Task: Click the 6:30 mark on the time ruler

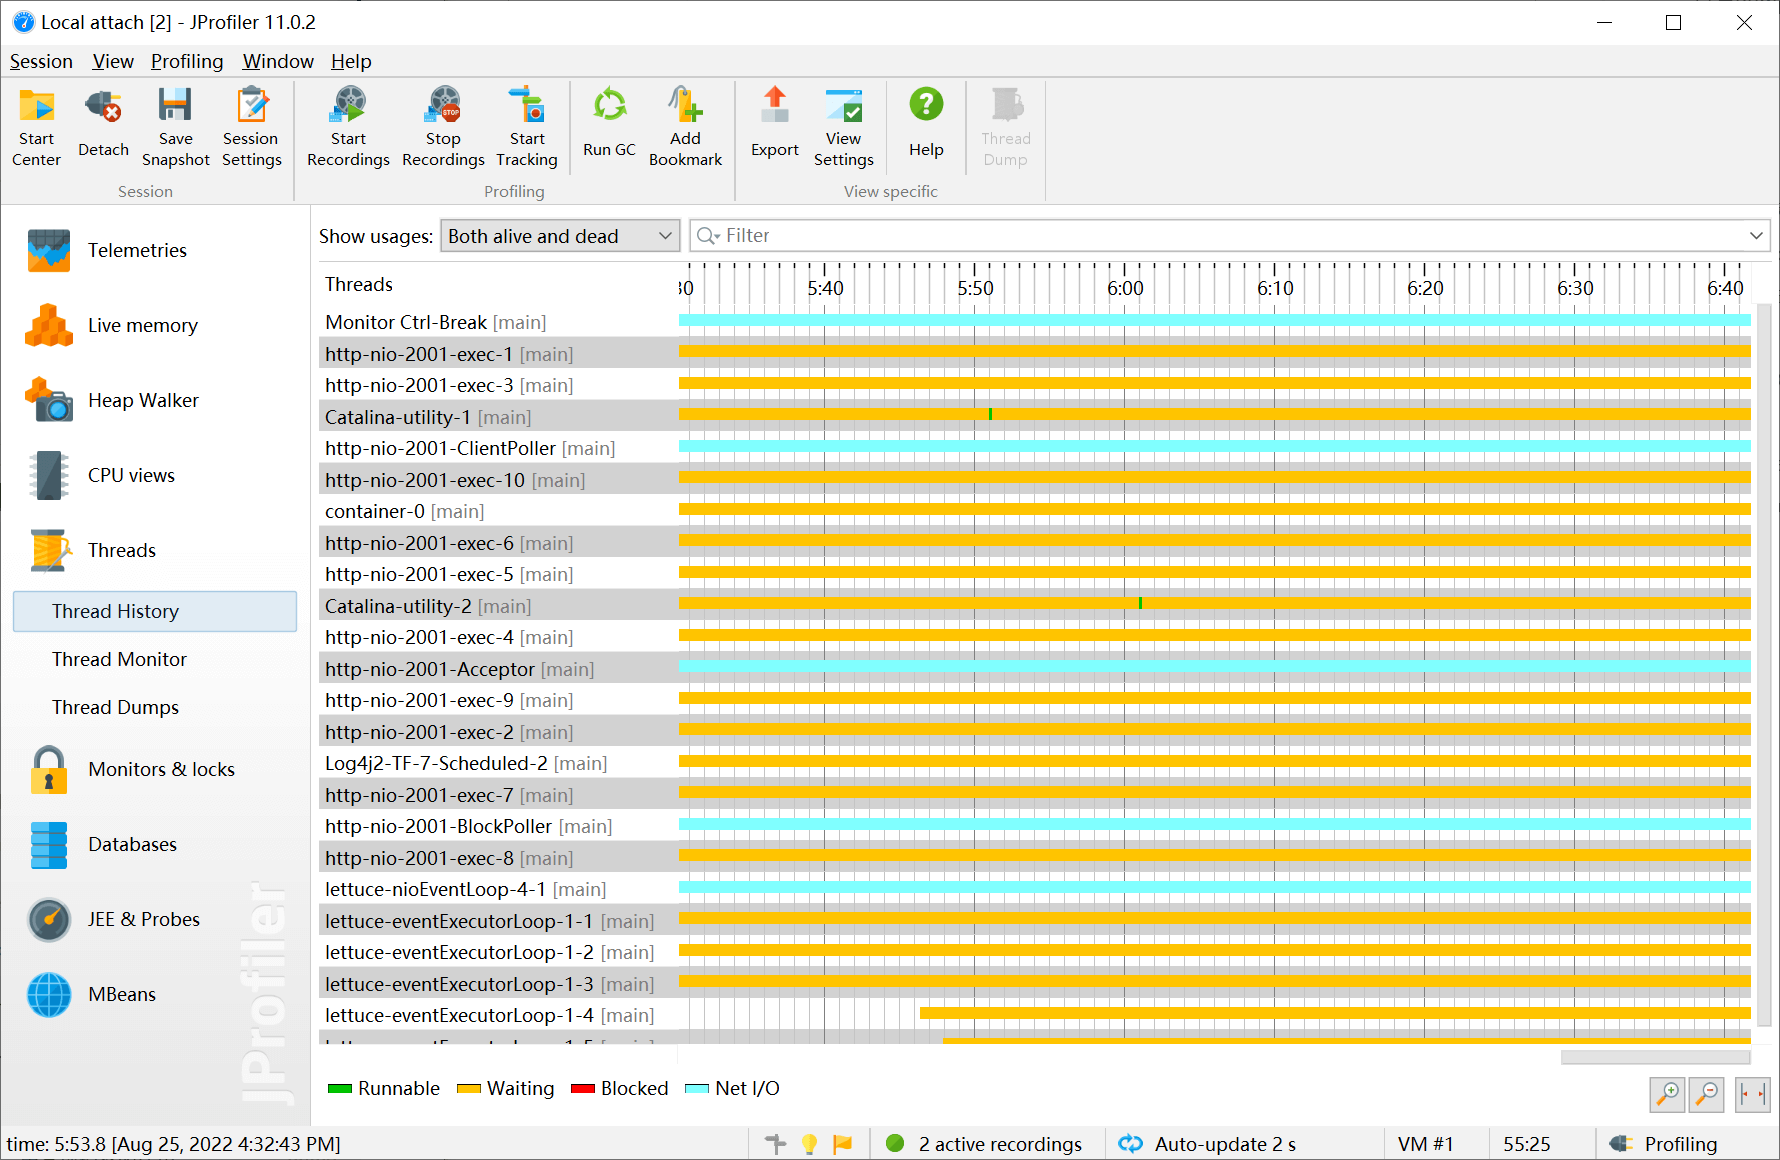Action: pyautogui.click(x=1575, y=288)
